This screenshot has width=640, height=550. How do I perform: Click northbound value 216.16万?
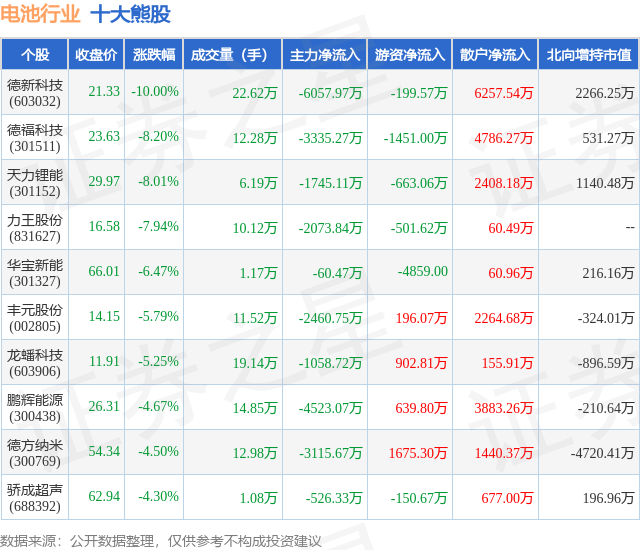coord(608,273)
